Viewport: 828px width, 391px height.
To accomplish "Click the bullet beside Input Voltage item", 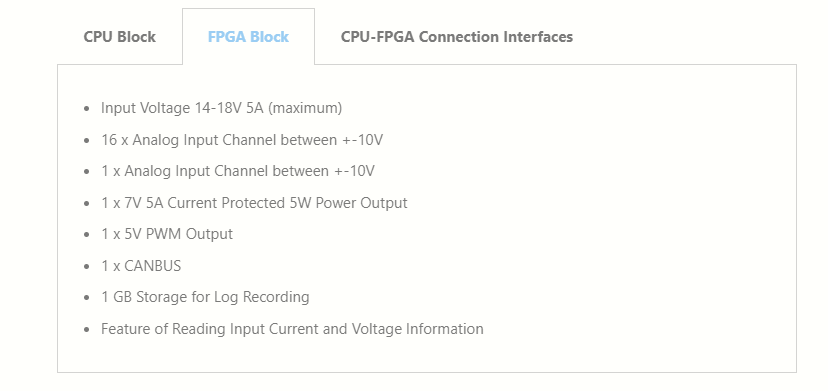I will [x=87, y=109].
